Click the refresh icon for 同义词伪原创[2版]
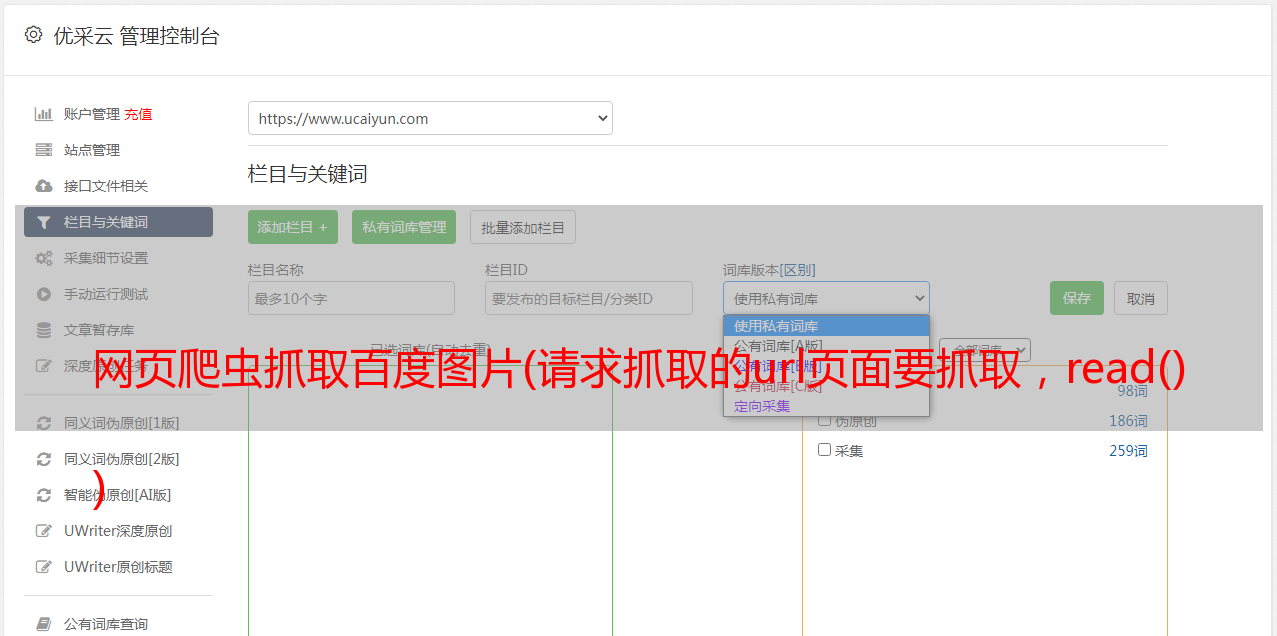The image size is (1277, 636). 43,459
